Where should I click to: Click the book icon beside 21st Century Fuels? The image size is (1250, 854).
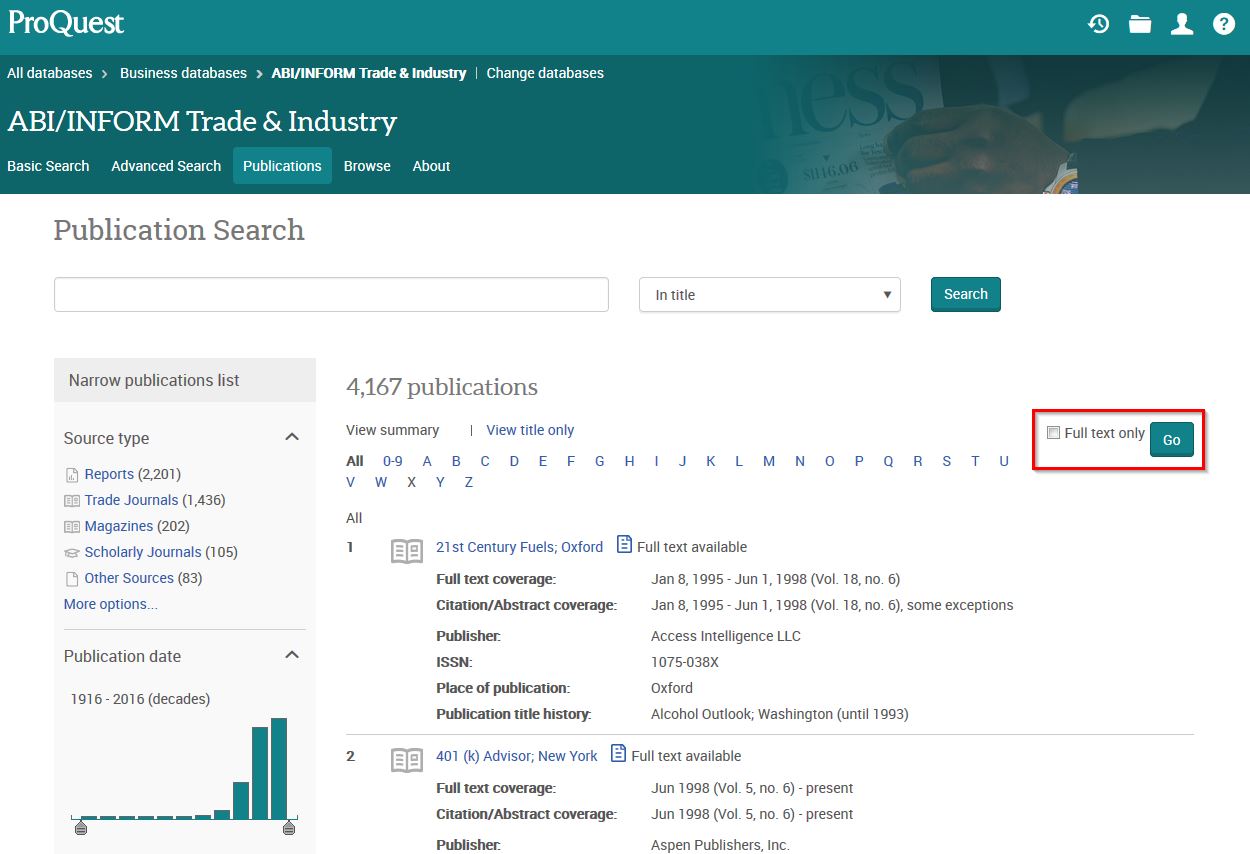[x=407, y=551]
